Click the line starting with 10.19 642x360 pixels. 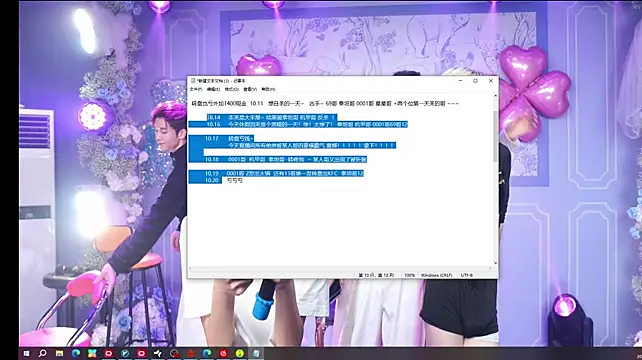click(284, 173)
